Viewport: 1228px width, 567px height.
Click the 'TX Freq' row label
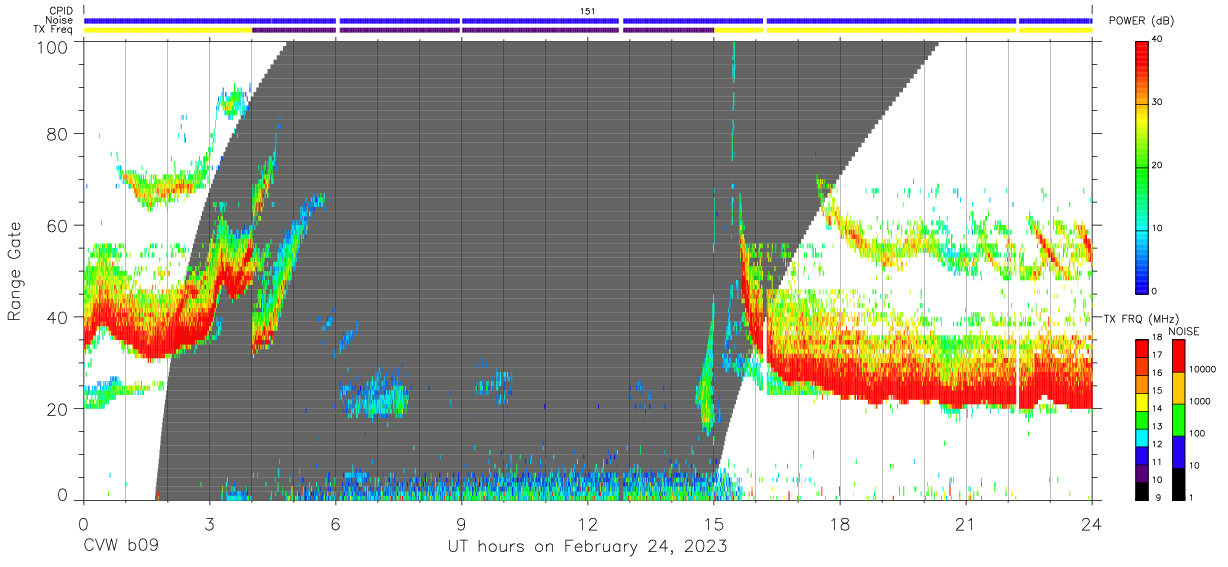(55, 30)
